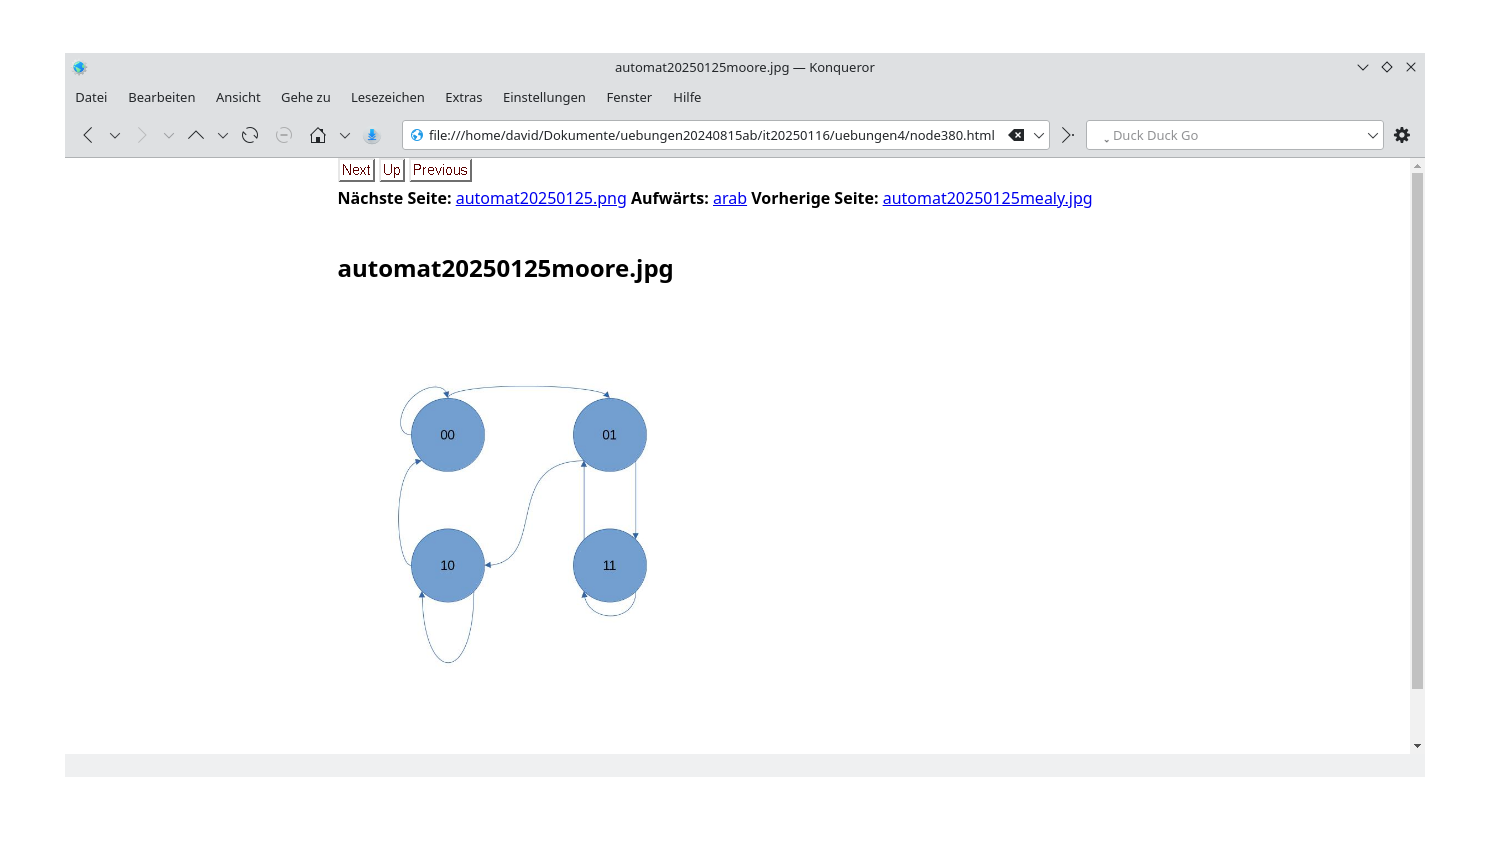
Task: Click the globe icon in the address bar
Action: click(416, 135)
